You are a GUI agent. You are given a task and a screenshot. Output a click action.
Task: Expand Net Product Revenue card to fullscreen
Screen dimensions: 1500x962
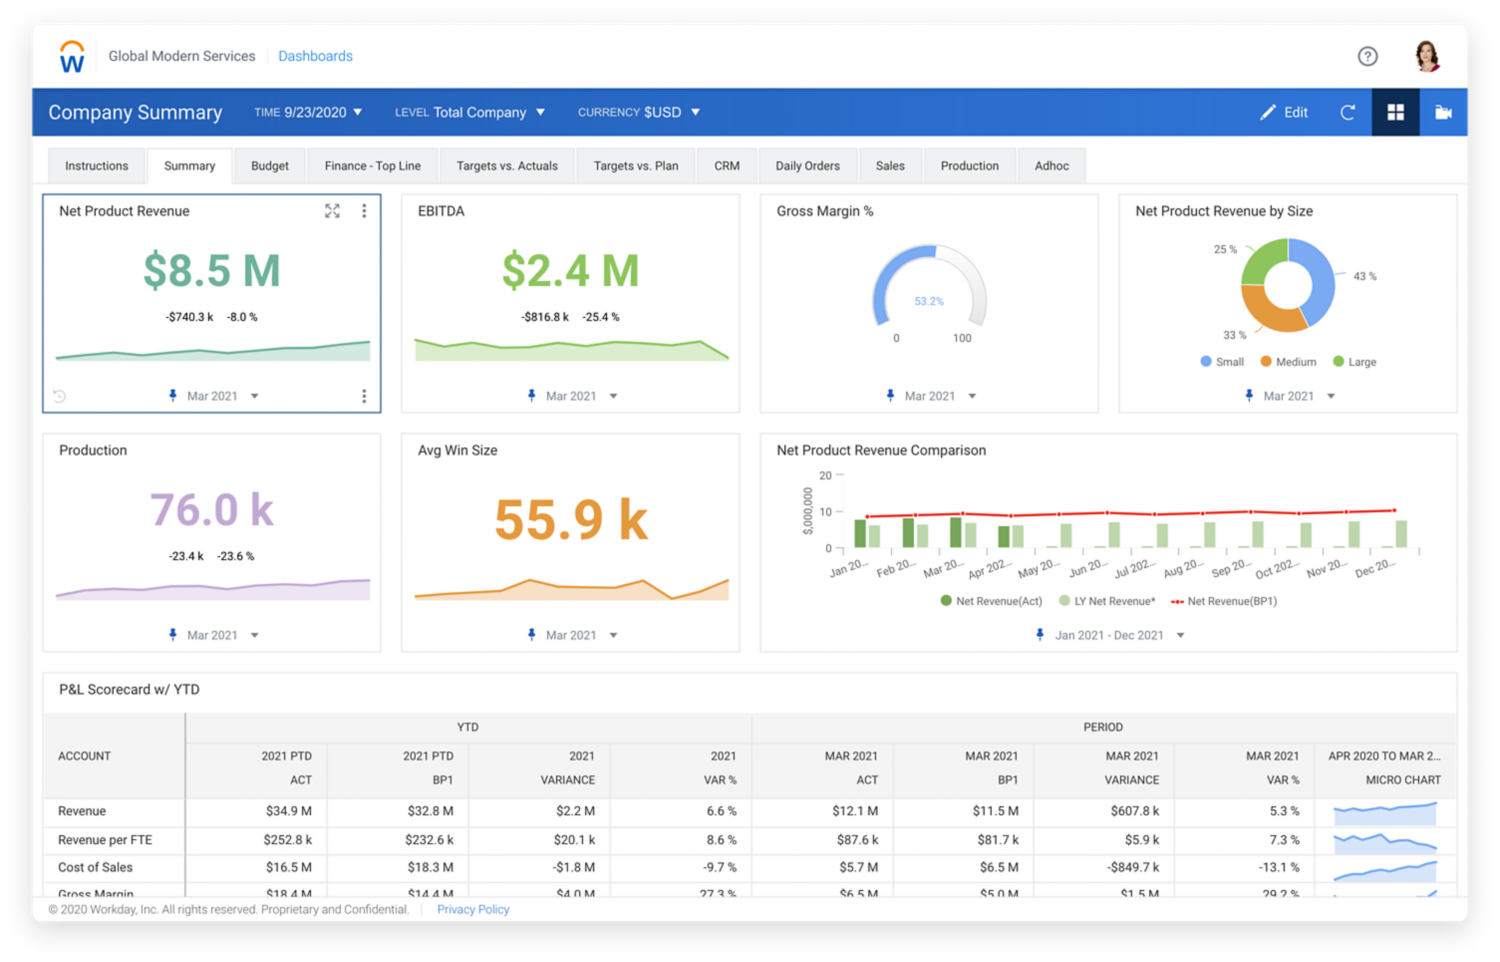[333, 211]
